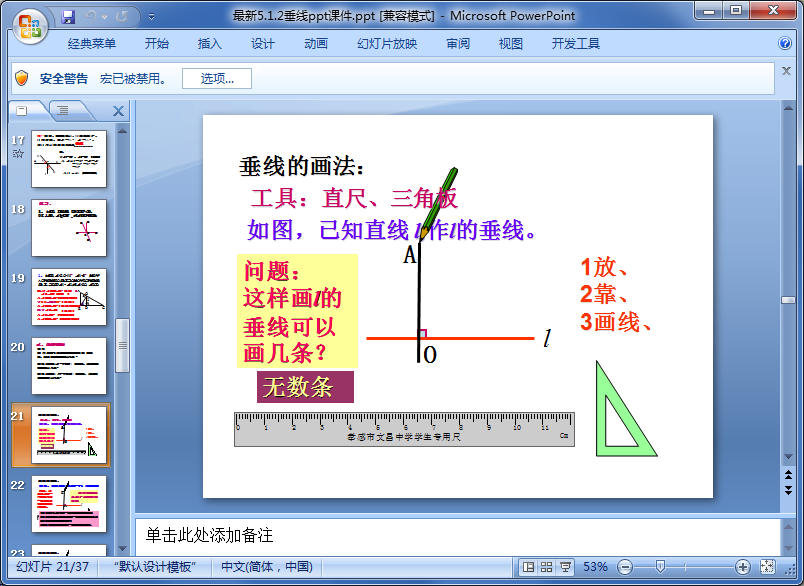Viewport: 804px width, 586px height.
Task: Click the 默认设计模板 theme indicator
Action: pos(155,567)
